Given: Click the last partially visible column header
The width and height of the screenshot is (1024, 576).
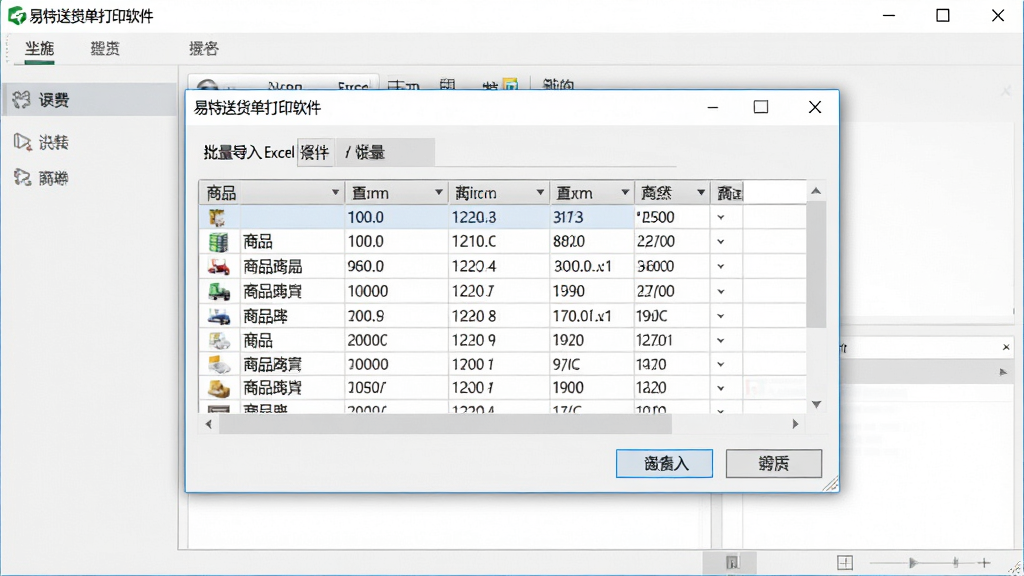Looking at the screenshot, I should (728, 193).
